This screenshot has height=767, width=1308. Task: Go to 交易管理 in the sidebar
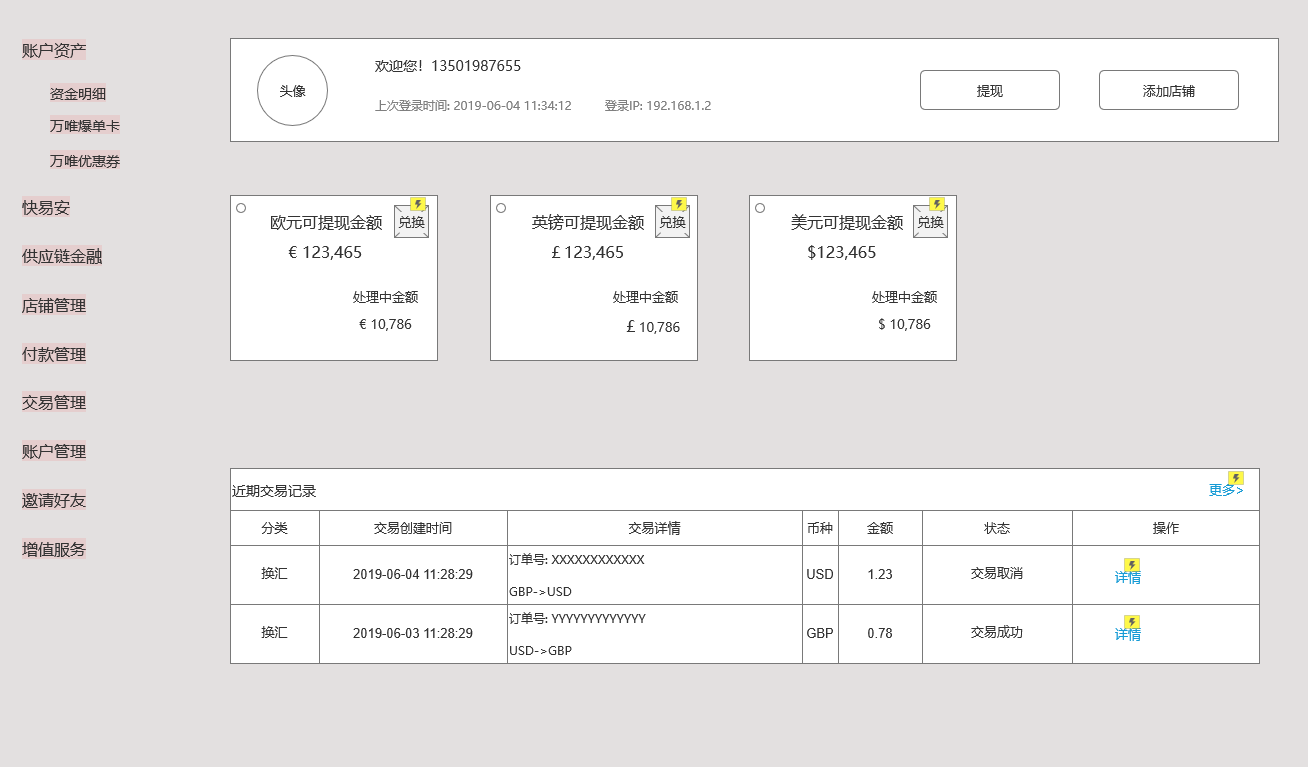54,402
